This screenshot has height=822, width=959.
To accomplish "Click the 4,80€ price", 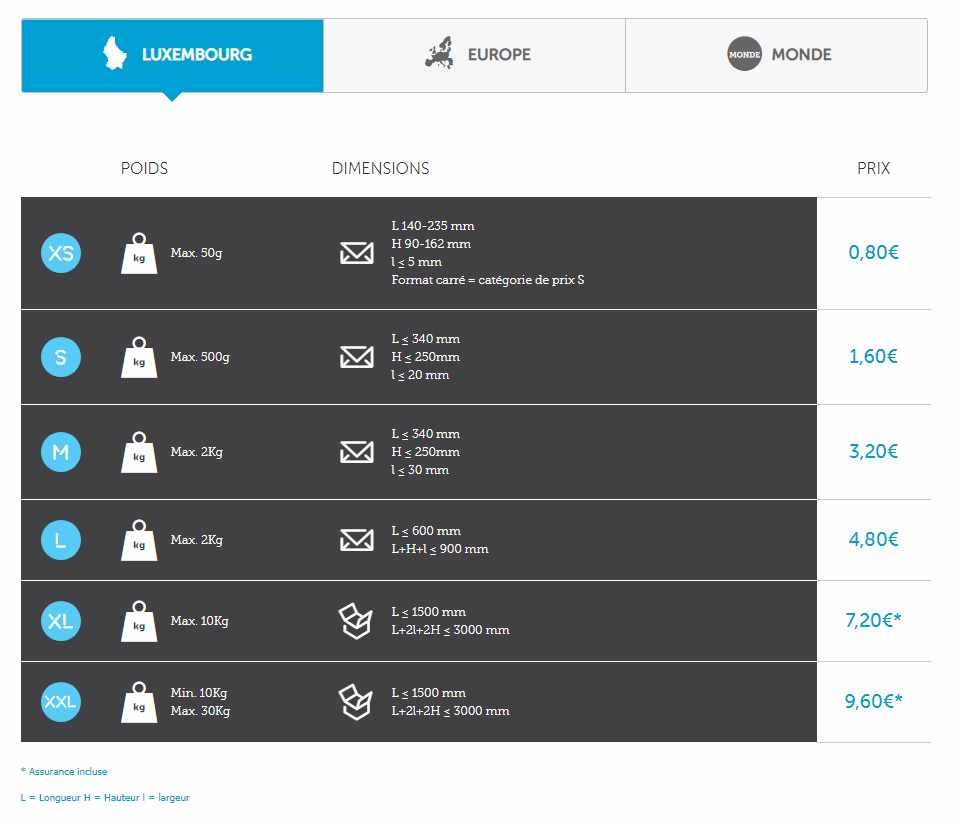I will [x=873, y=539].
